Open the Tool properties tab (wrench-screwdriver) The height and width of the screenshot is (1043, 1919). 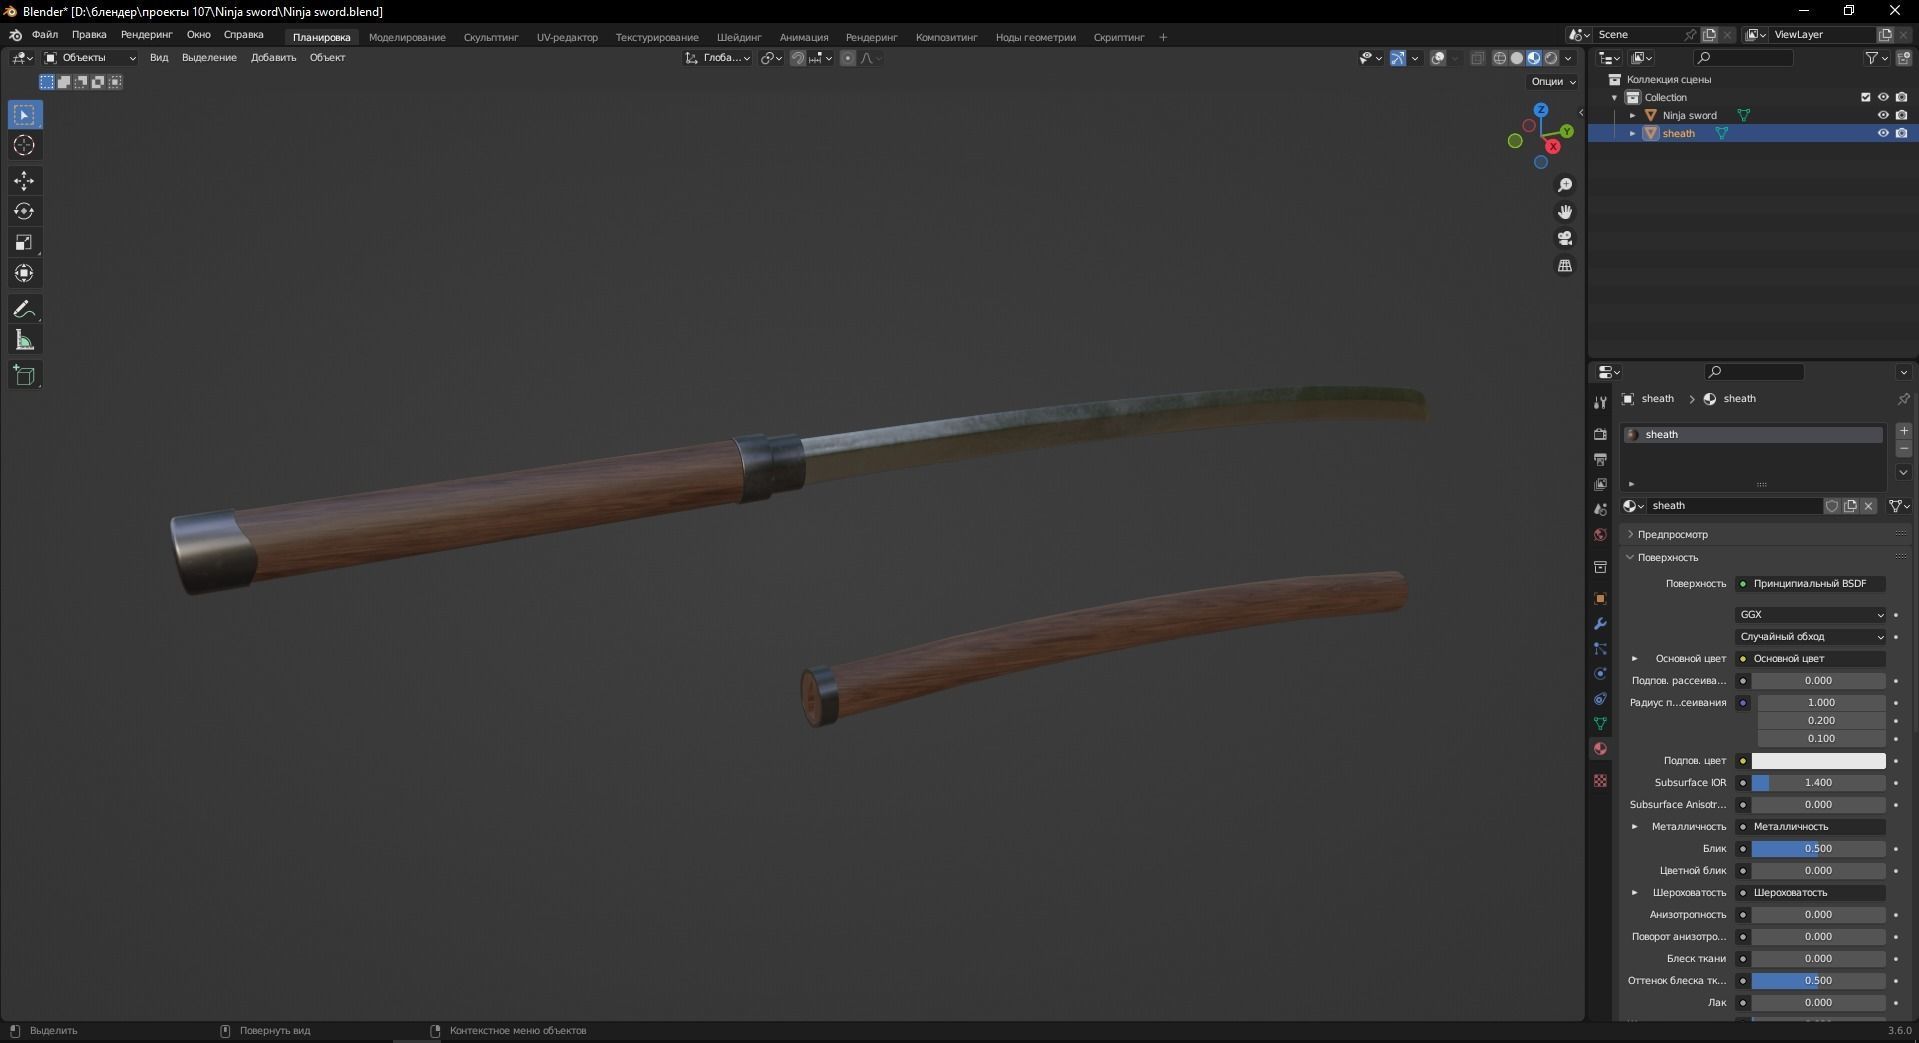[x=1600, y=402]
